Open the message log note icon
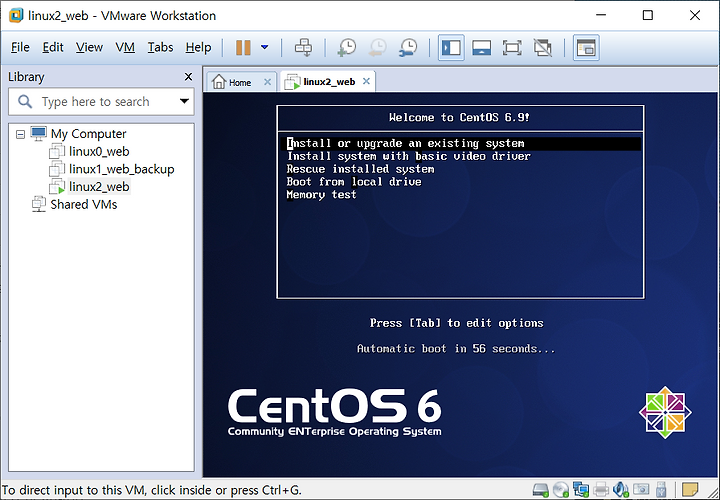The width and height of the screenshot is (720, 500). click(690, 489)
